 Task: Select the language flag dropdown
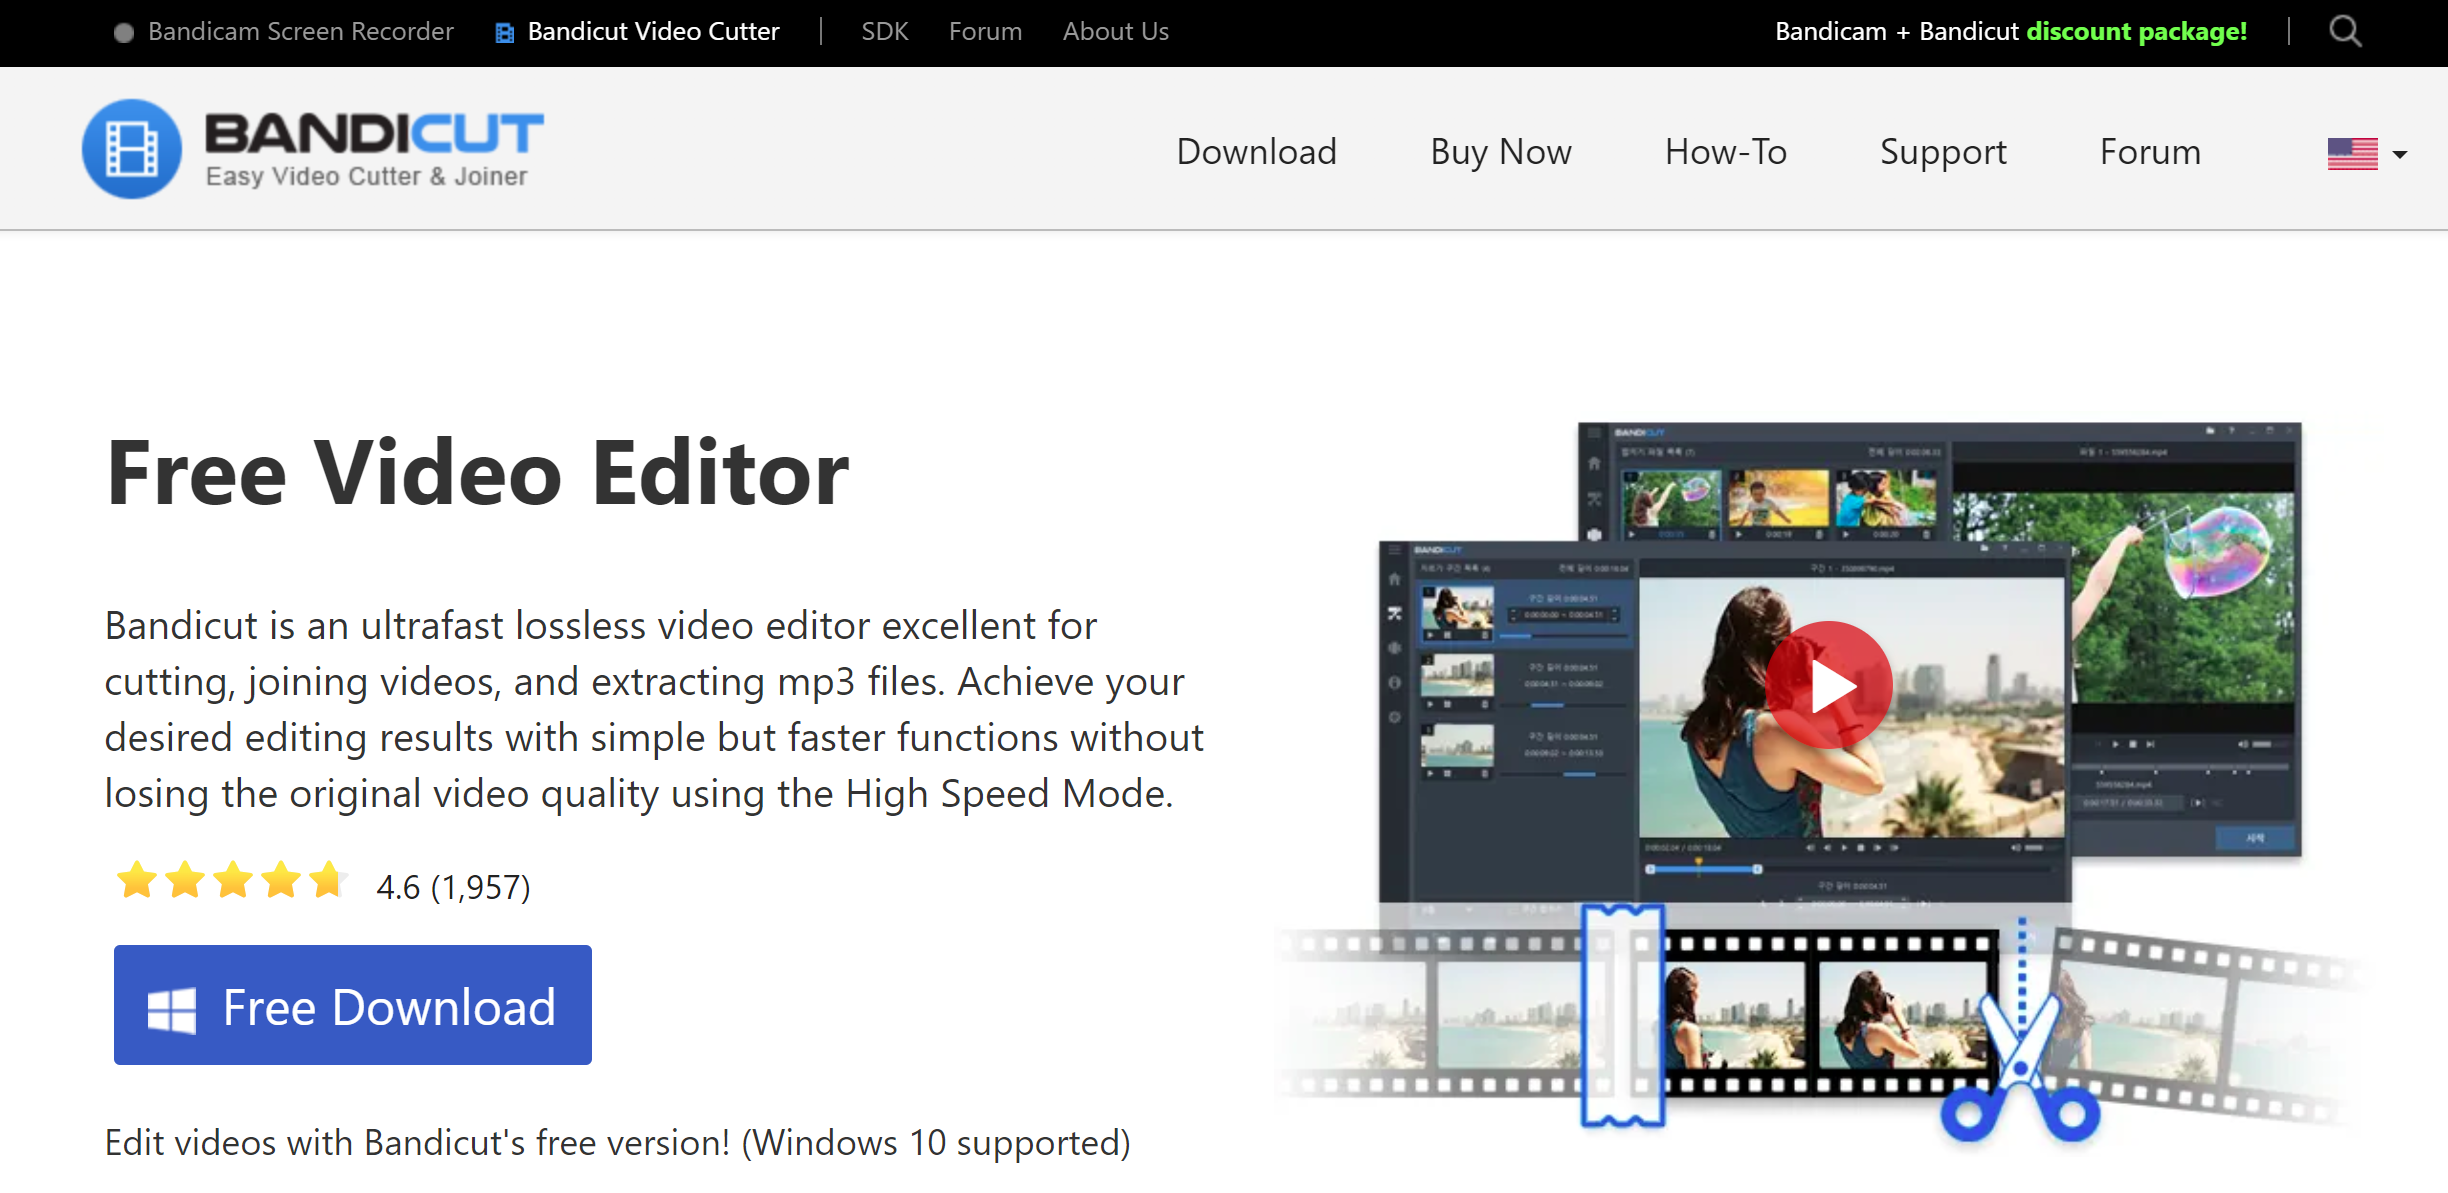pos(2359,151)
